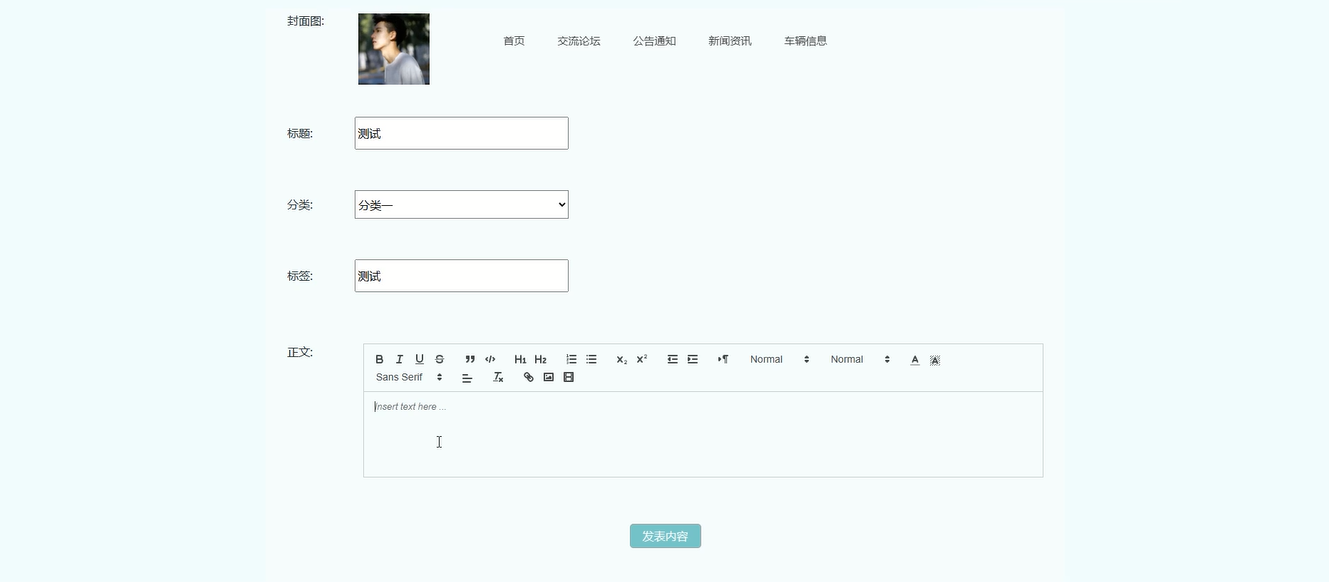Increase the indent

[x=693, y=359]
